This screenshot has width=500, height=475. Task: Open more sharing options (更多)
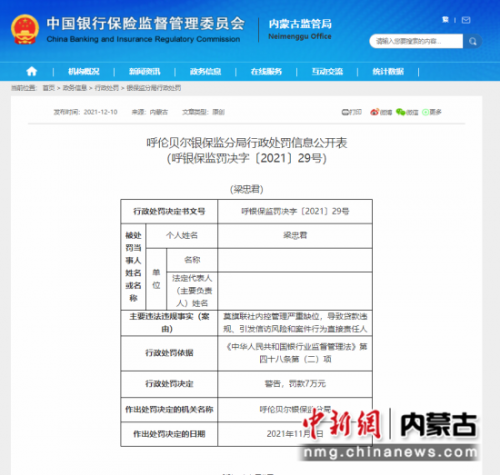pyautogui.click(x=432, y=112)
